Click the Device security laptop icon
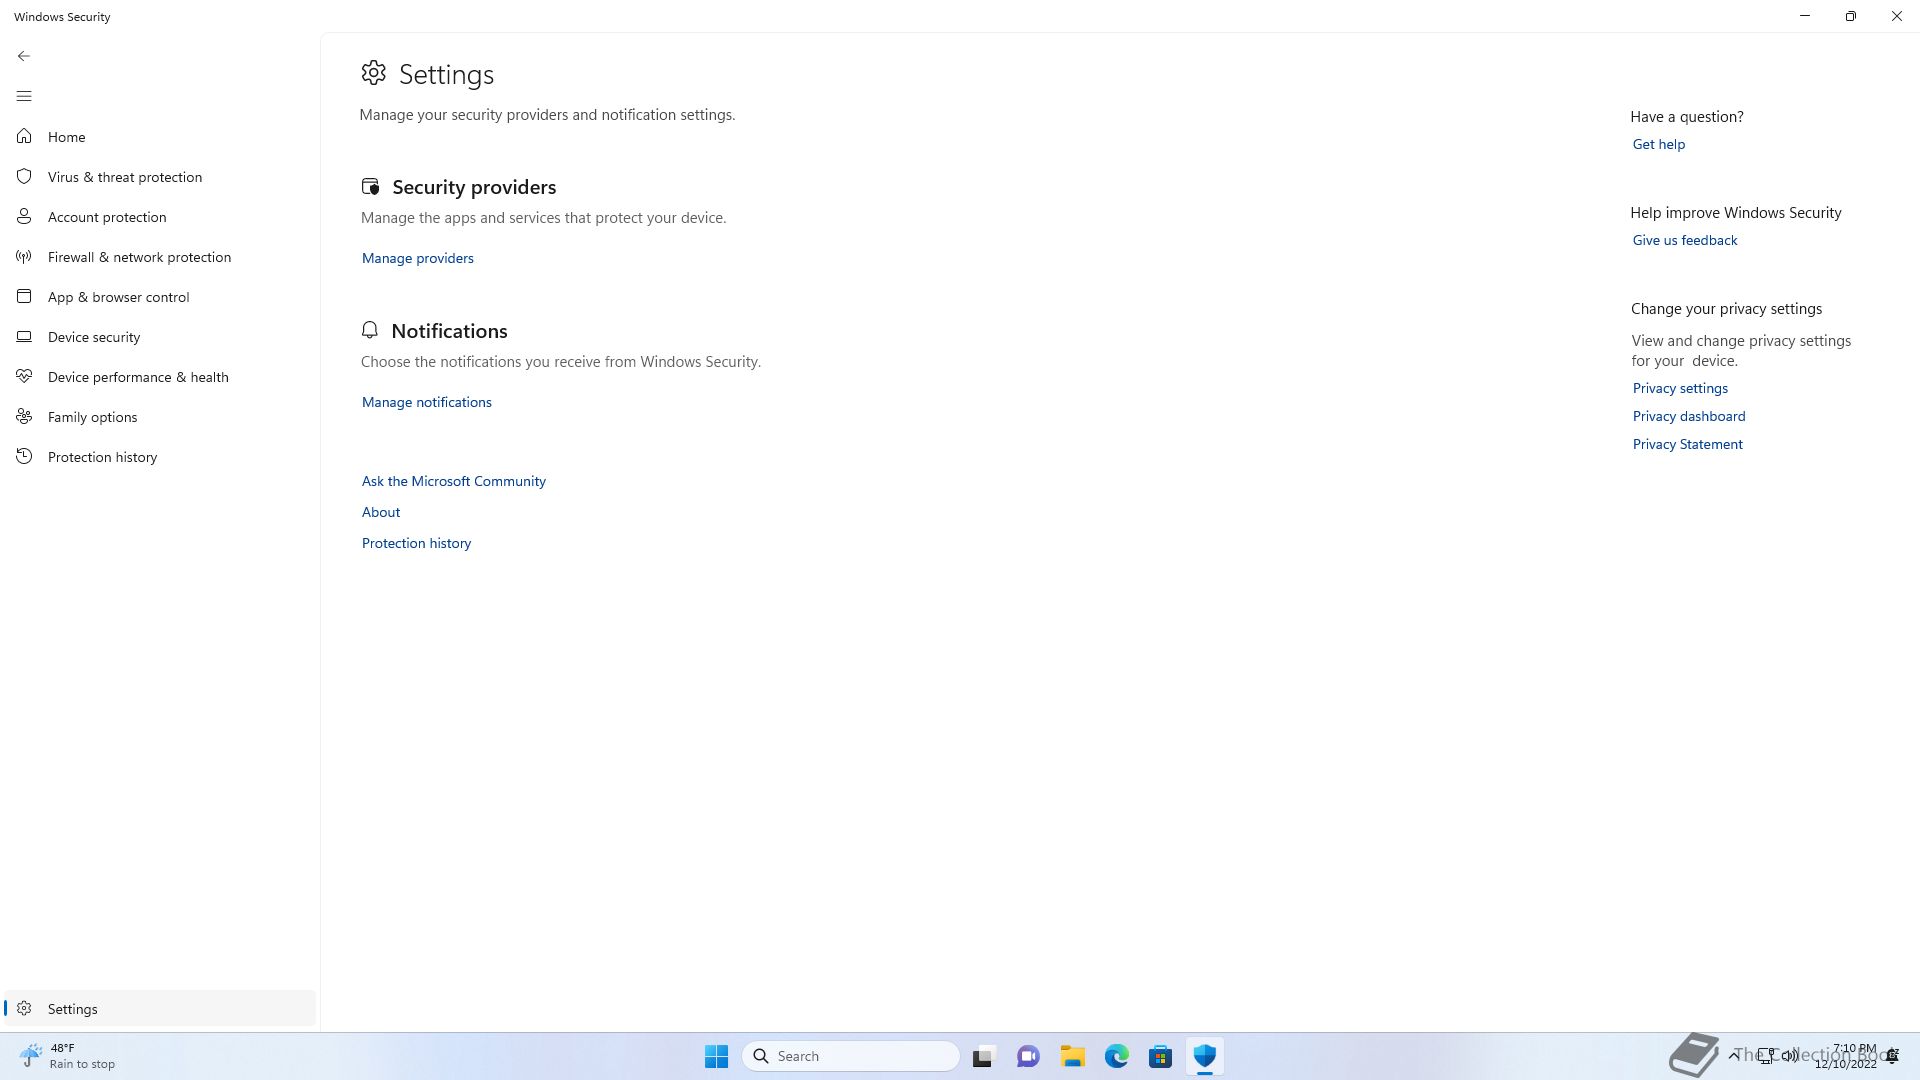This screenshot has width=1920, height=1080. tap(24, 336)
